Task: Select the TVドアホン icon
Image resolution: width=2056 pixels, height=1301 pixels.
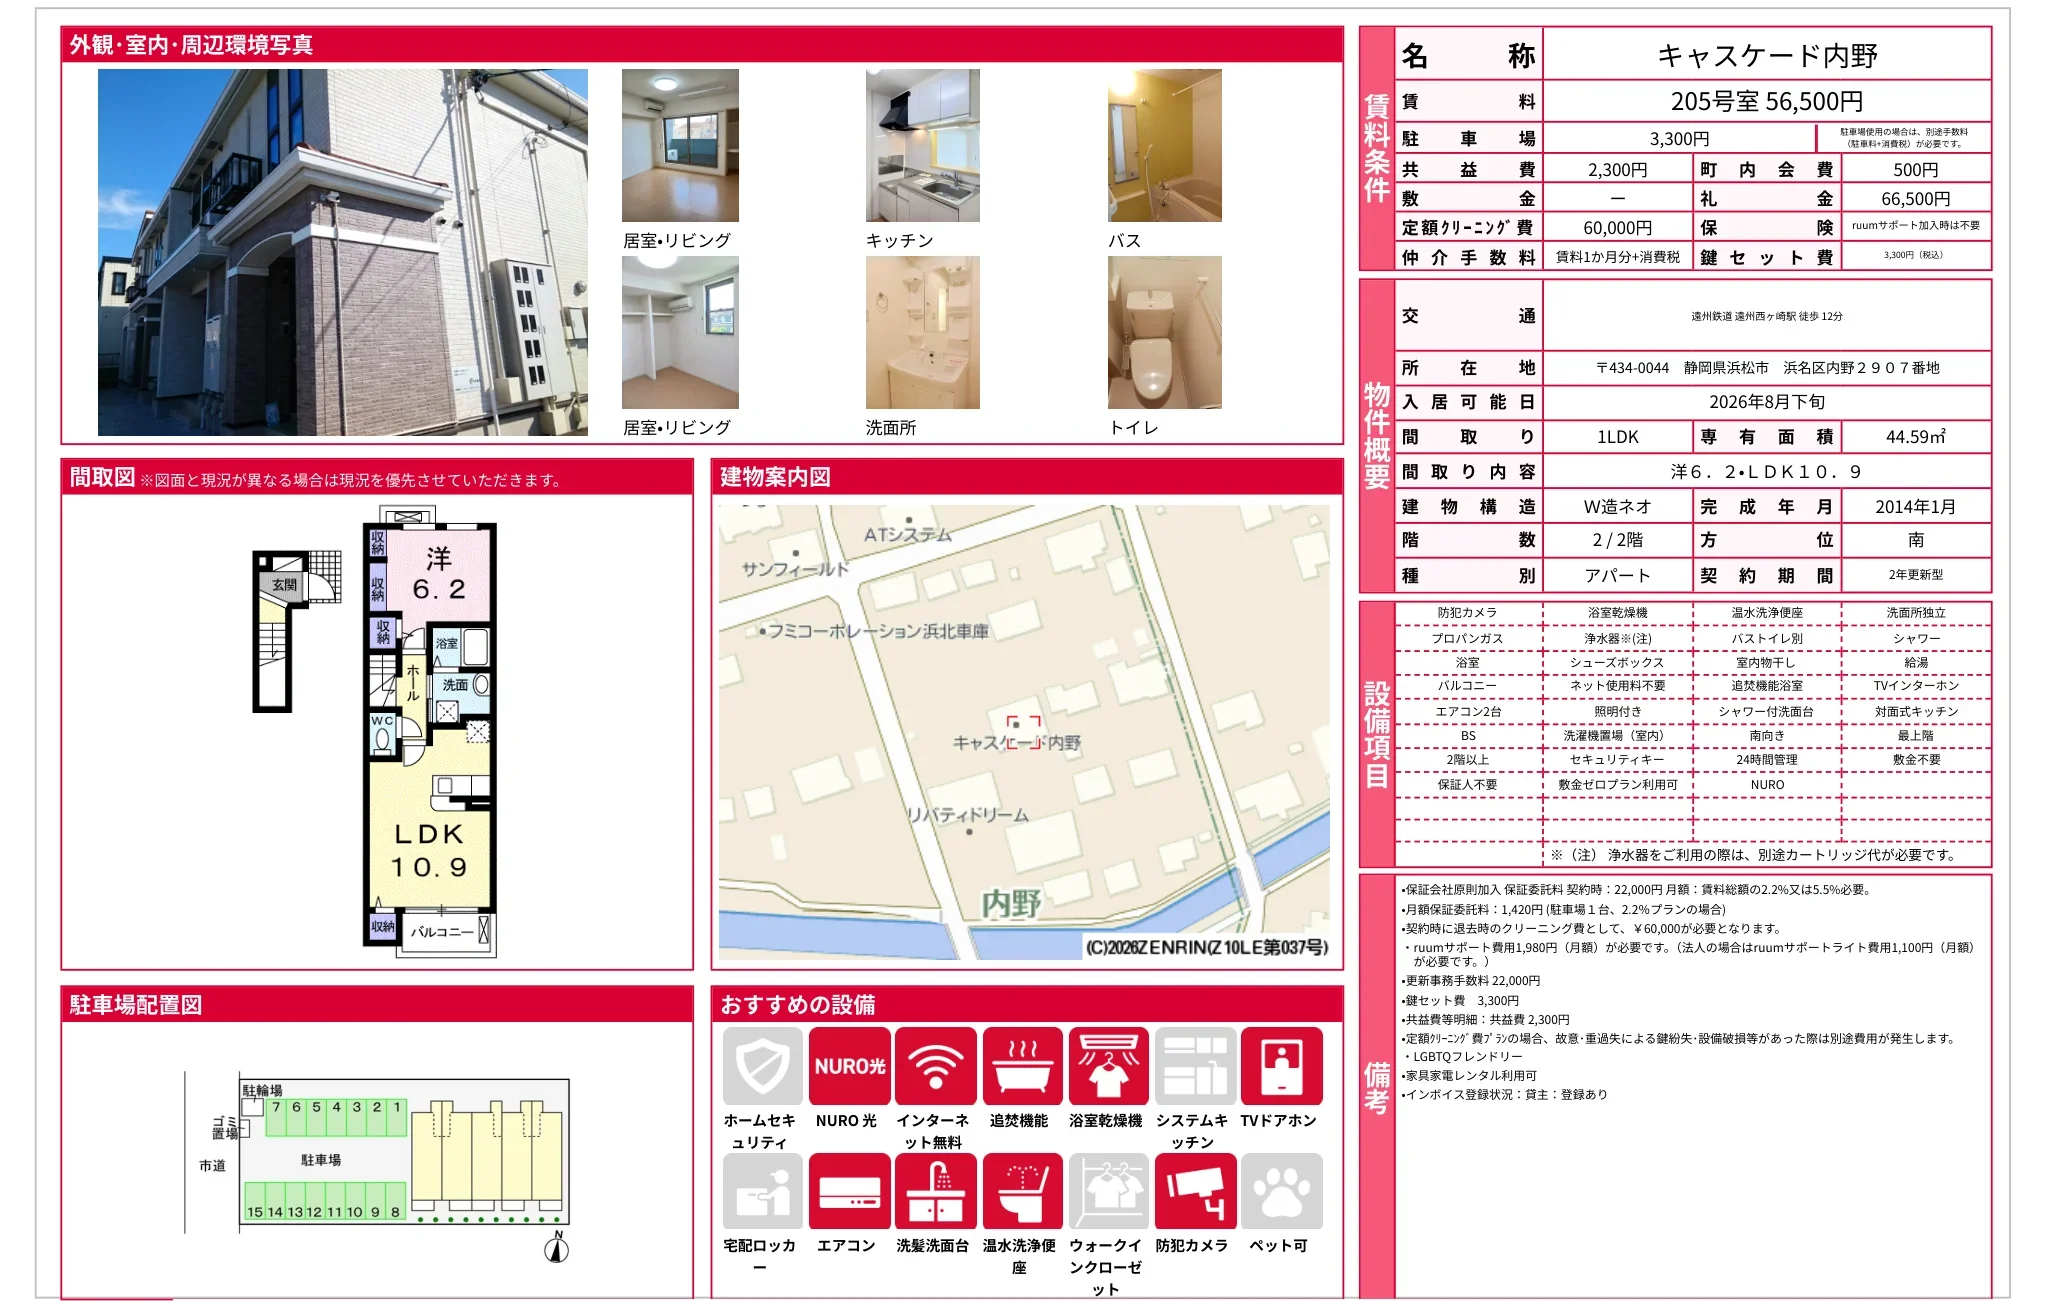Action: click(x=1281, y=1066)
